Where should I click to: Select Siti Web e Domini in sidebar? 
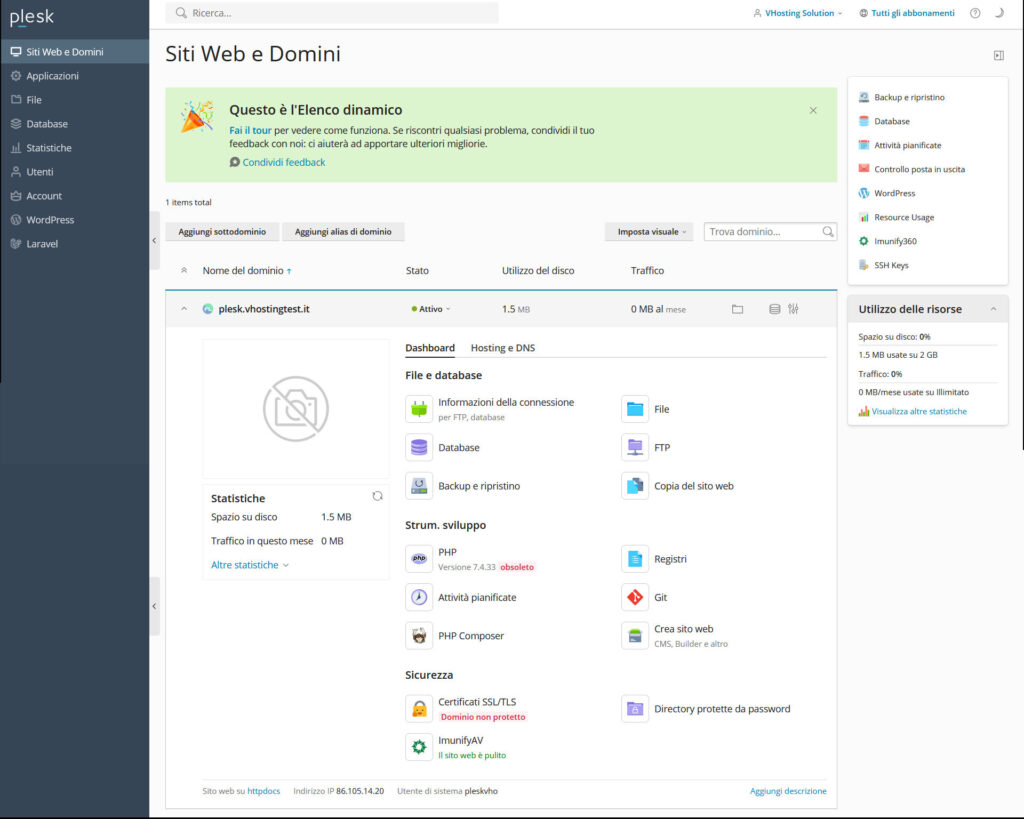[75, 52]
